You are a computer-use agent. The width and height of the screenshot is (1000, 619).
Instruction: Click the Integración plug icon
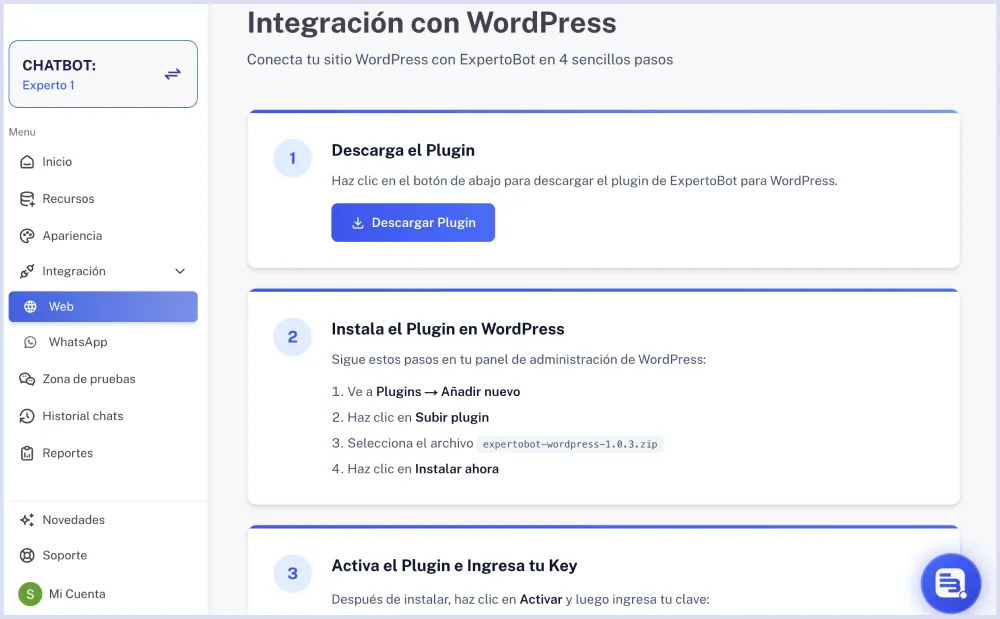point(27,272)
